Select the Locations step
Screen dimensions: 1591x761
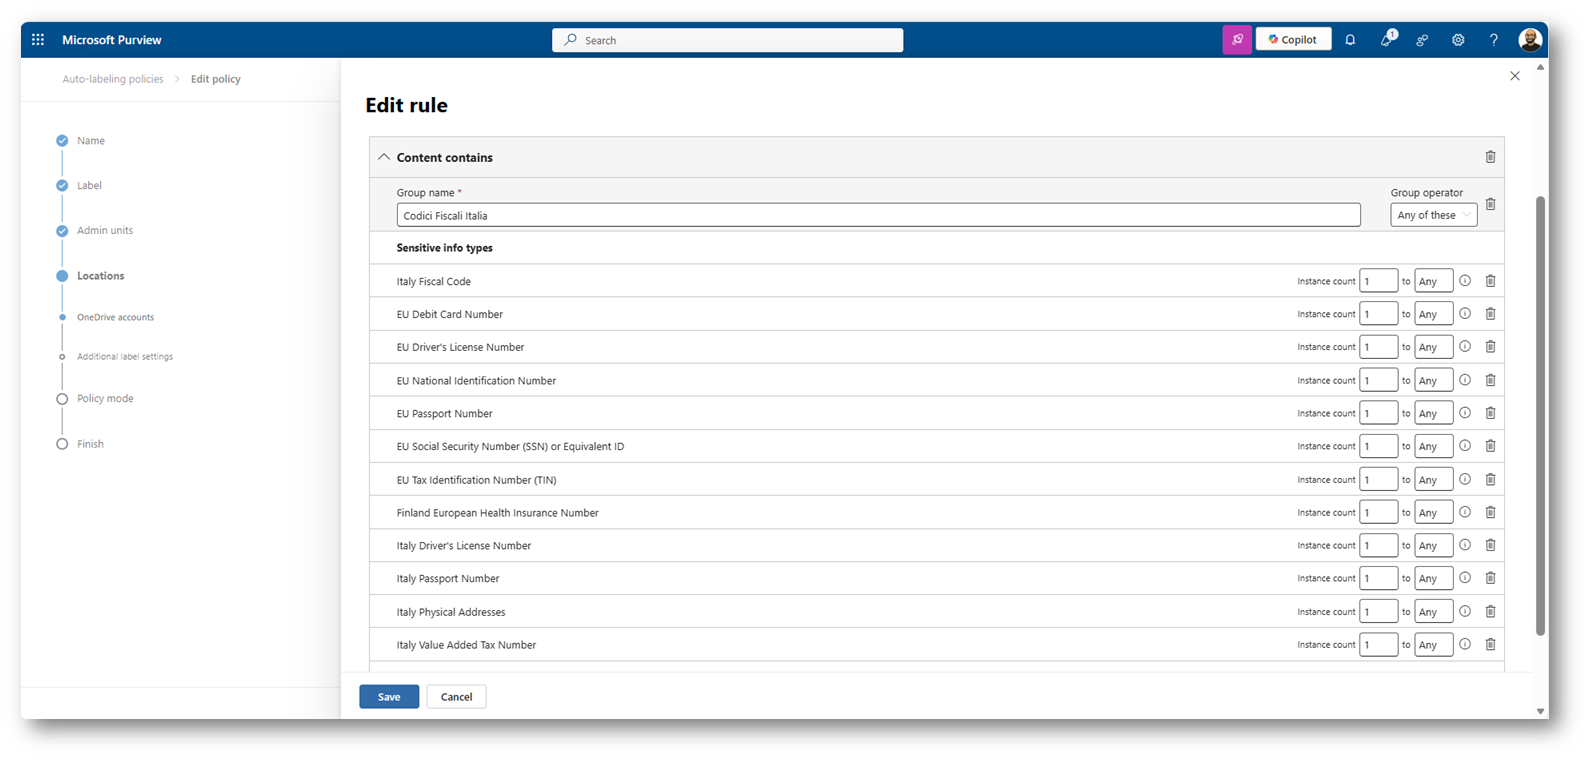coord(101,276)
